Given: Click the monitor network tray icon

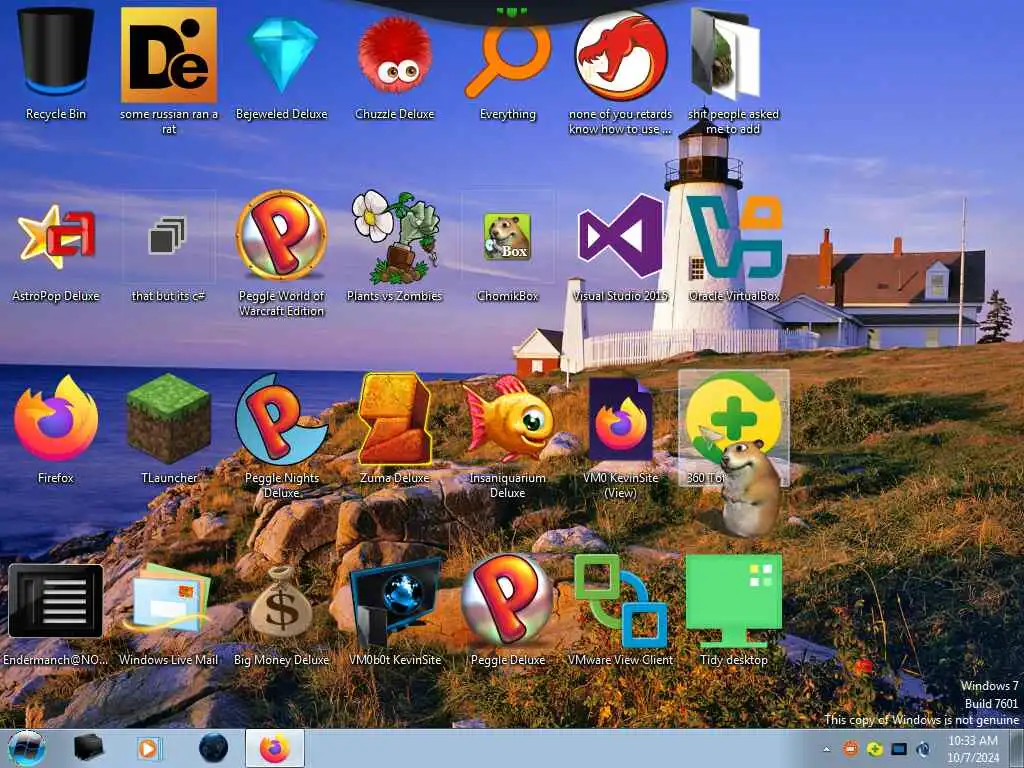Looking at the screenshot, I should [x=899, y=749].
